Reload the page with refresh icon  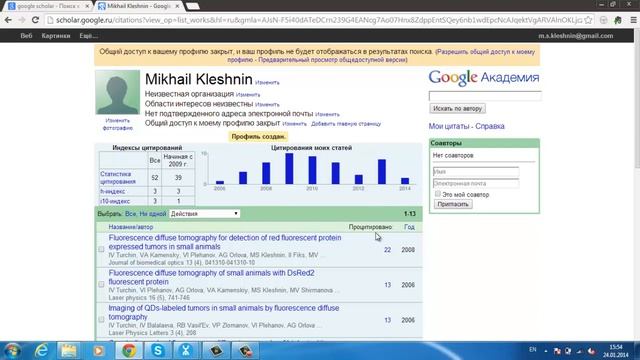(x=36, y=20)
